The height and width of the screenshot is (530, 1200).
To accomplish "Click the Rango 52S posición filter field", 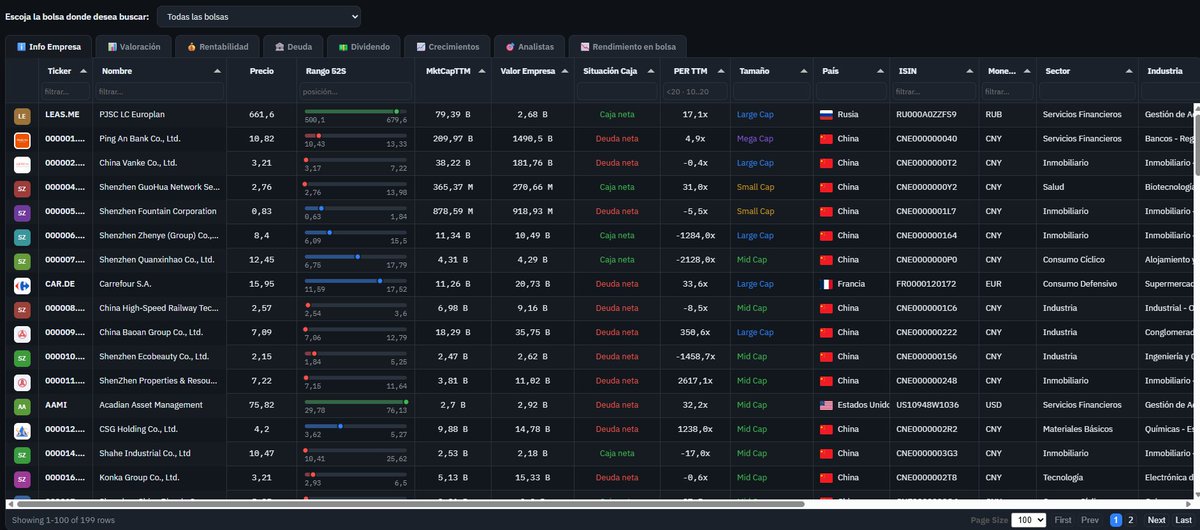I will [355, 92].
